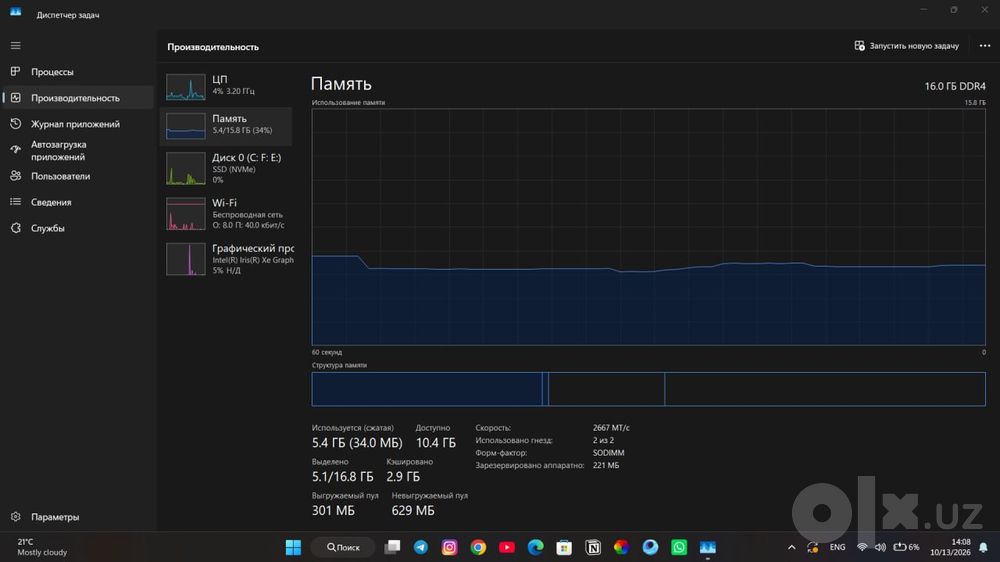Open Wi-Fi network tray icon
1000x562 pixels.
tap(862, 547)
